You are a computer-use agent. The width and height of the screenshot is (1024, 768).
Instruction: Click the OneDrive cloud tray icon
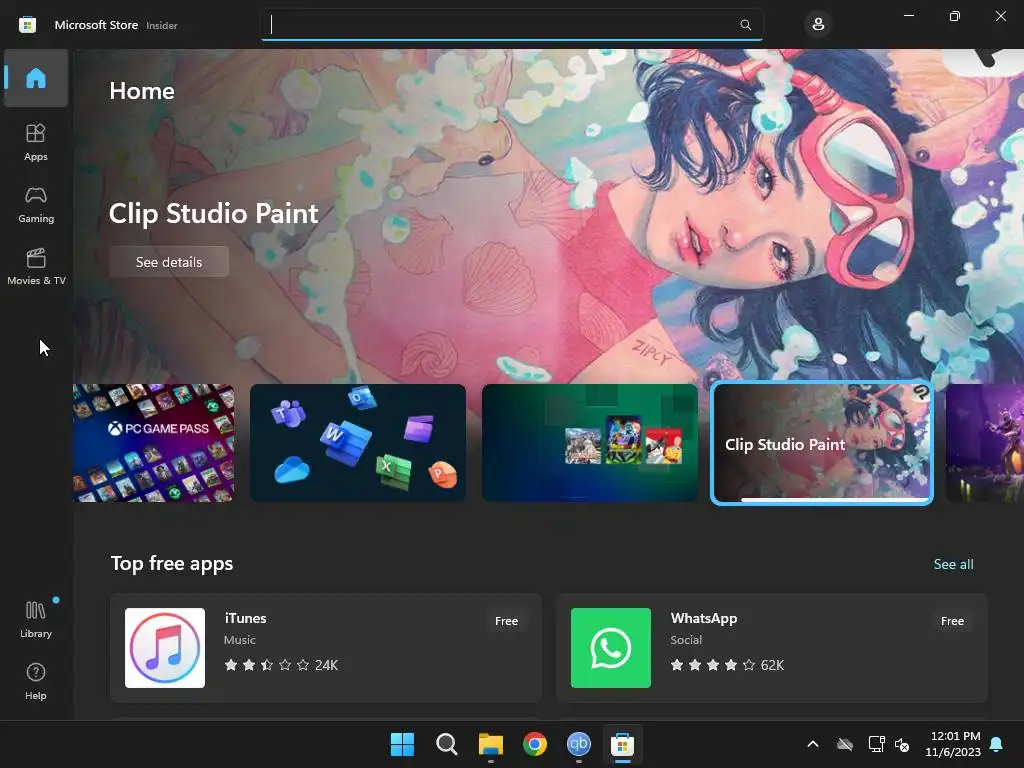click(845, 744)
